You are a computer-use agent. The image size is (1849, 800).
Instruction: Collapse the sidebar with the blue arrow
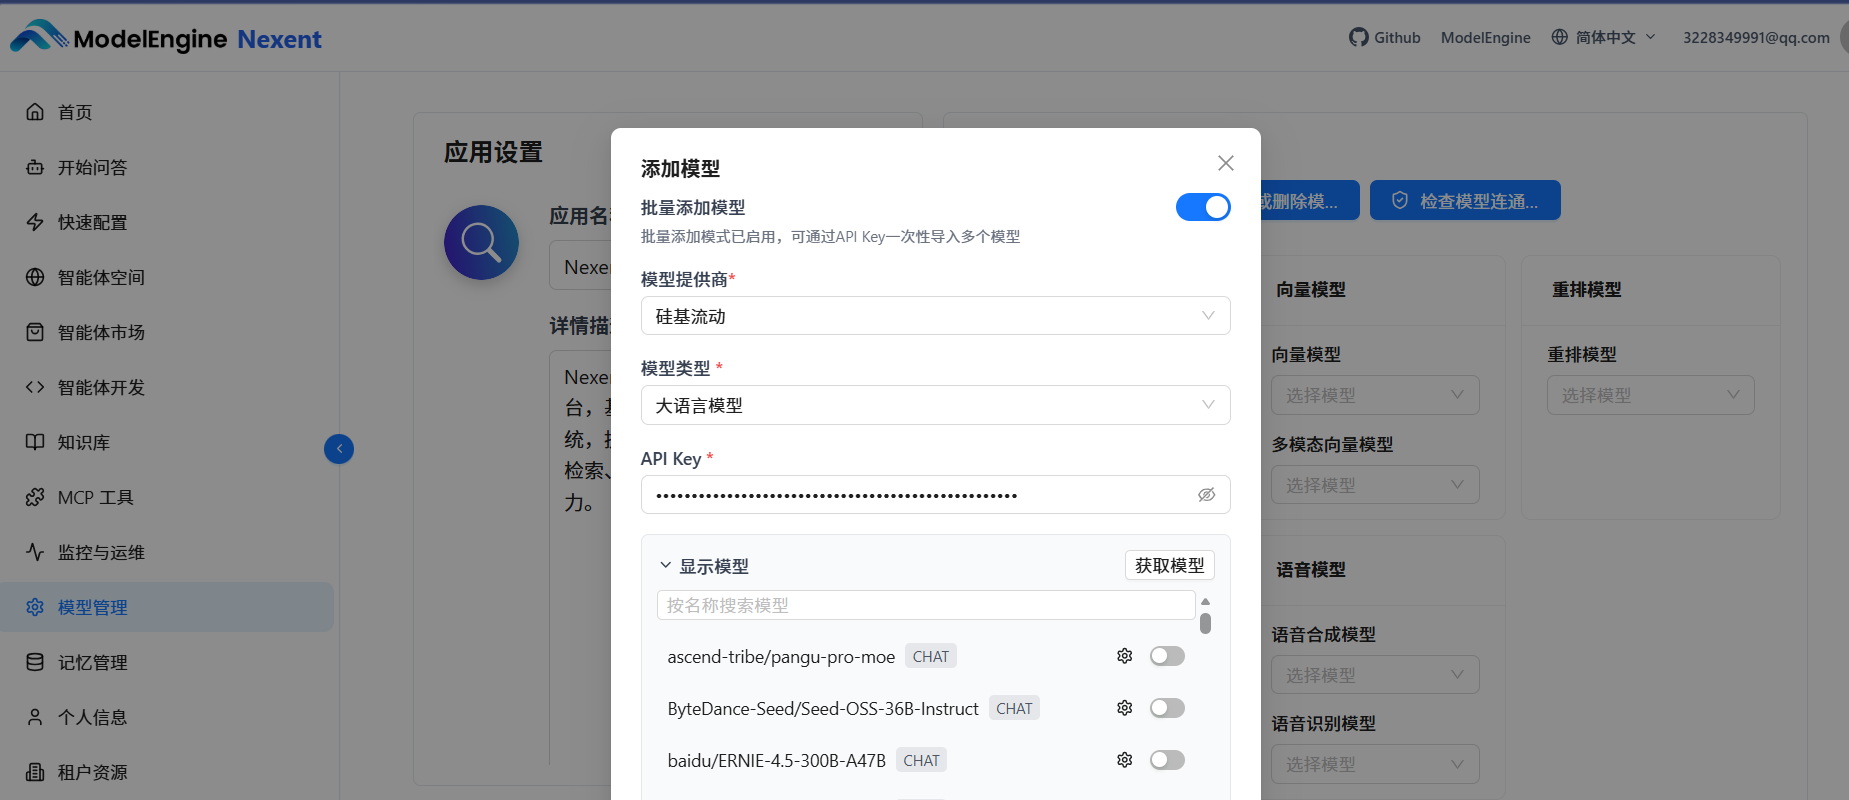click(x=339, y=449)
